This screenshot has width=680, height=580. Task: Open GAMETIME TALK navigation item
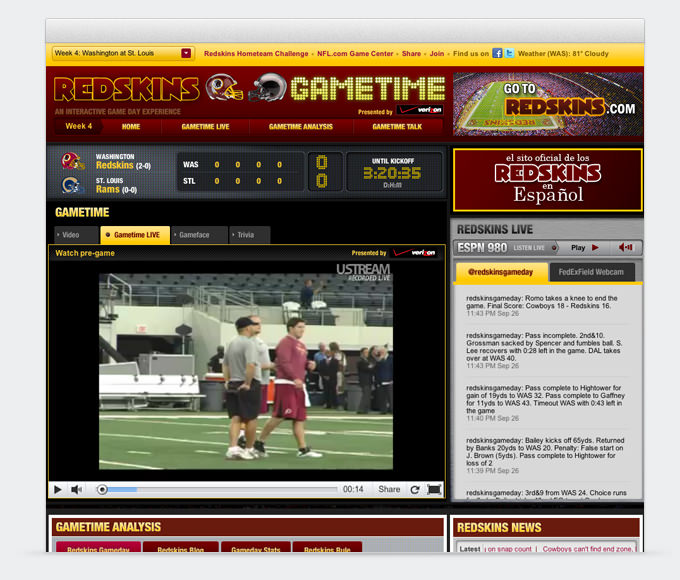(397, 127)
